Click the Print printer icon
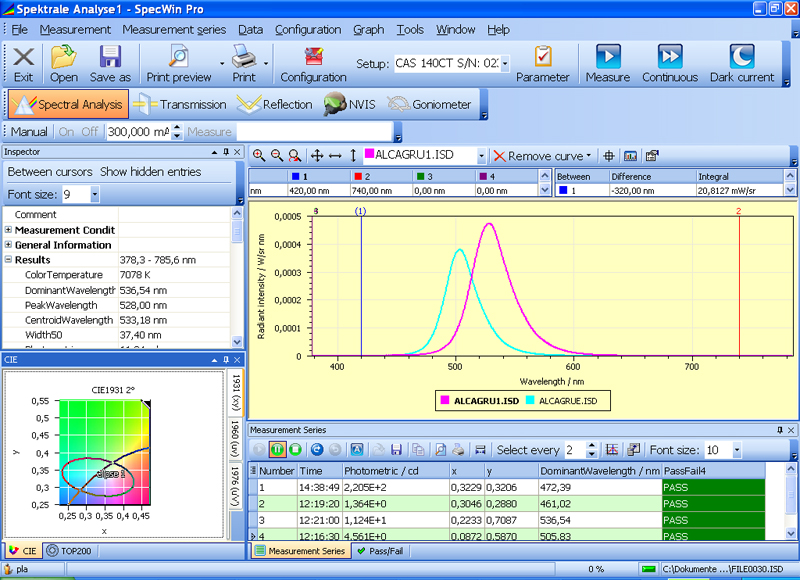This screenshot has width=800, height=580. pyautogui.click(x=244, y=57)
